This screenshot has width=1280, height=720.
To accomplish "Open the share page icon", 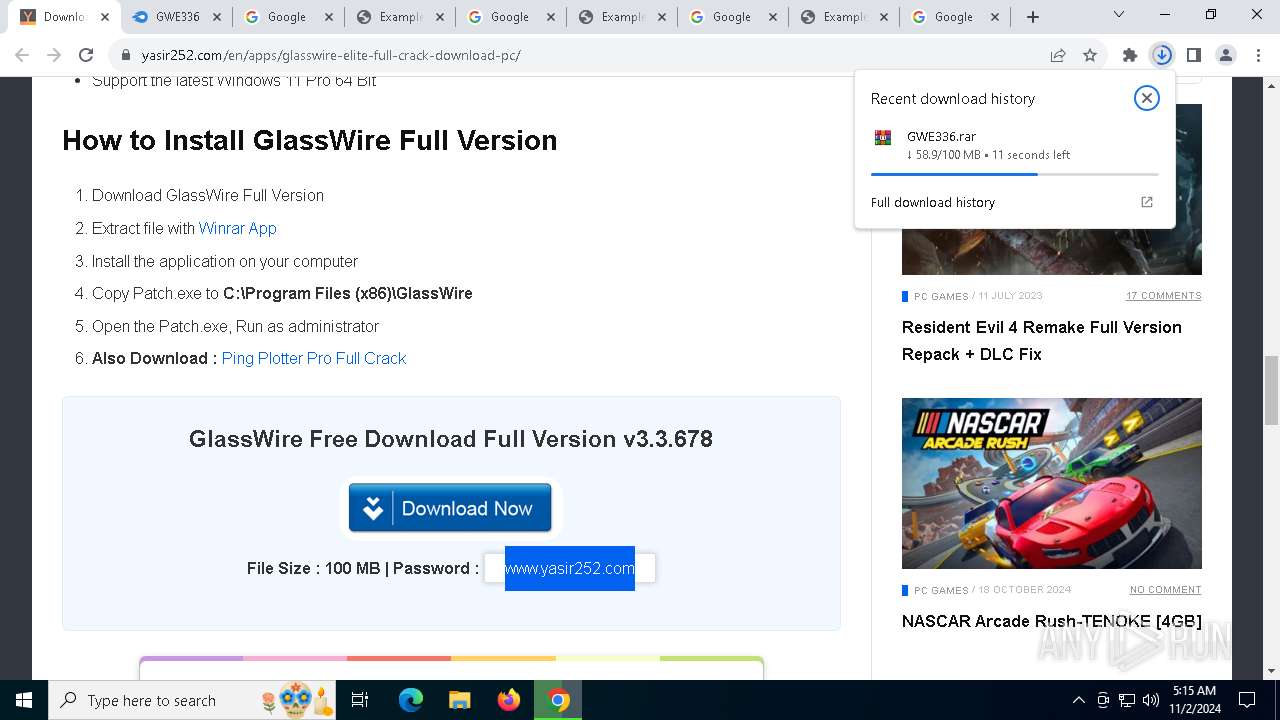I will [x=1058, y=56].
